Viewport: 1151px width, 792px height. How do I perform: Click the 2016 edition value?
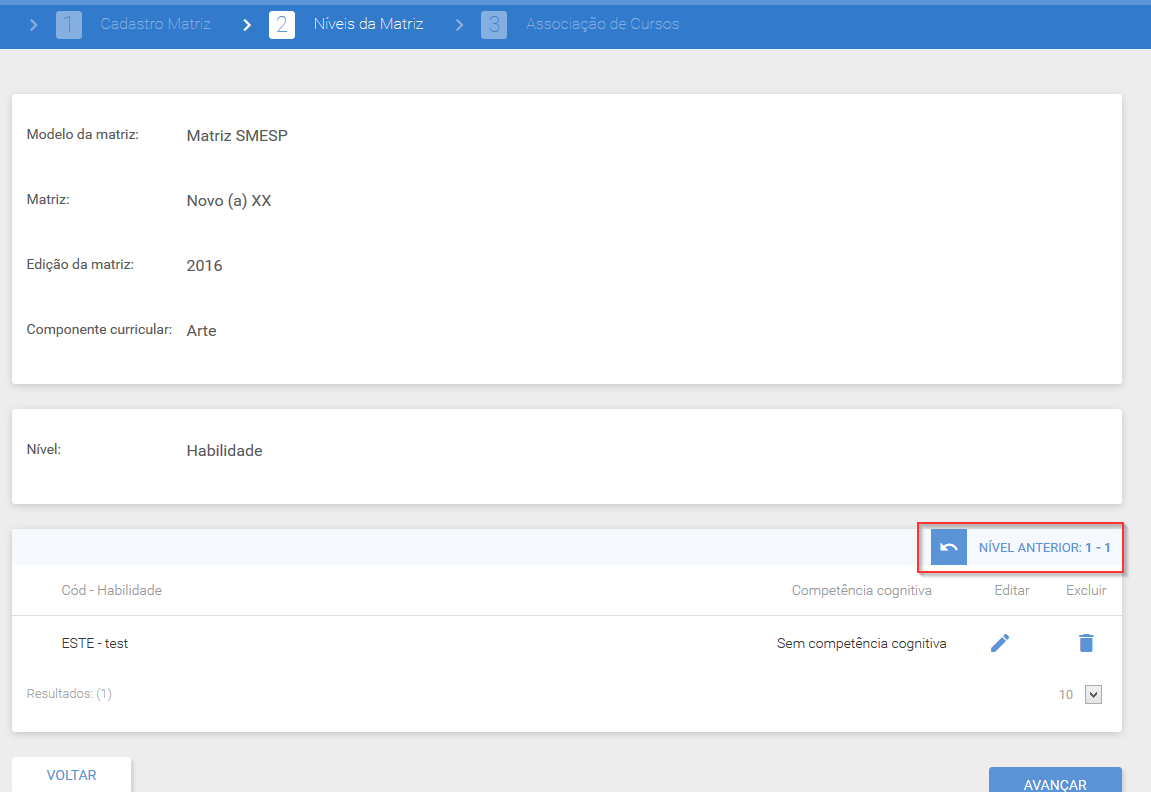click(204, 266)
